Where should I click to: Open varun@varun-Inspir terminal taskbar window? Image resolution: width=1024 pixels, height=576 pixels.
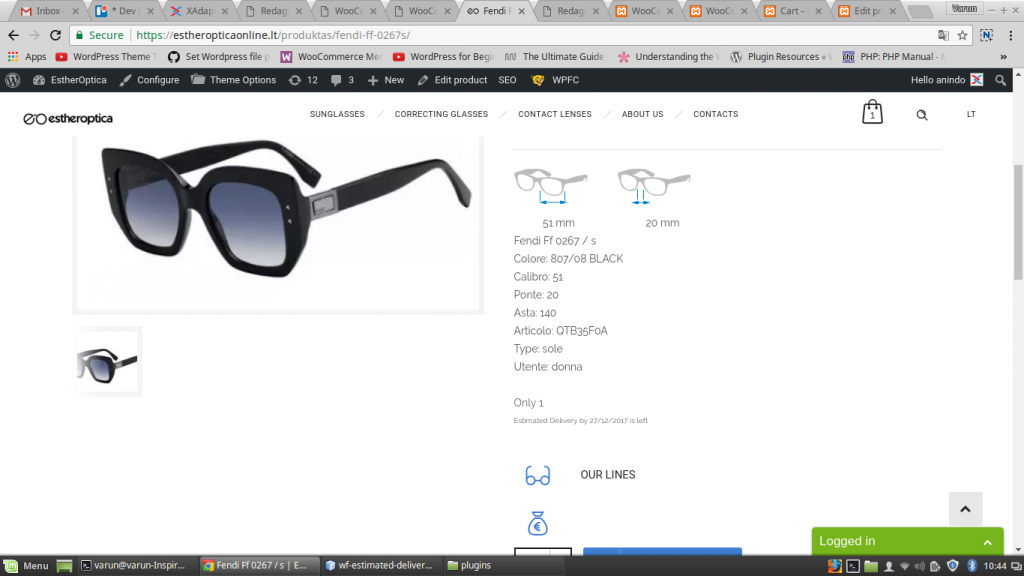(133, 566)
